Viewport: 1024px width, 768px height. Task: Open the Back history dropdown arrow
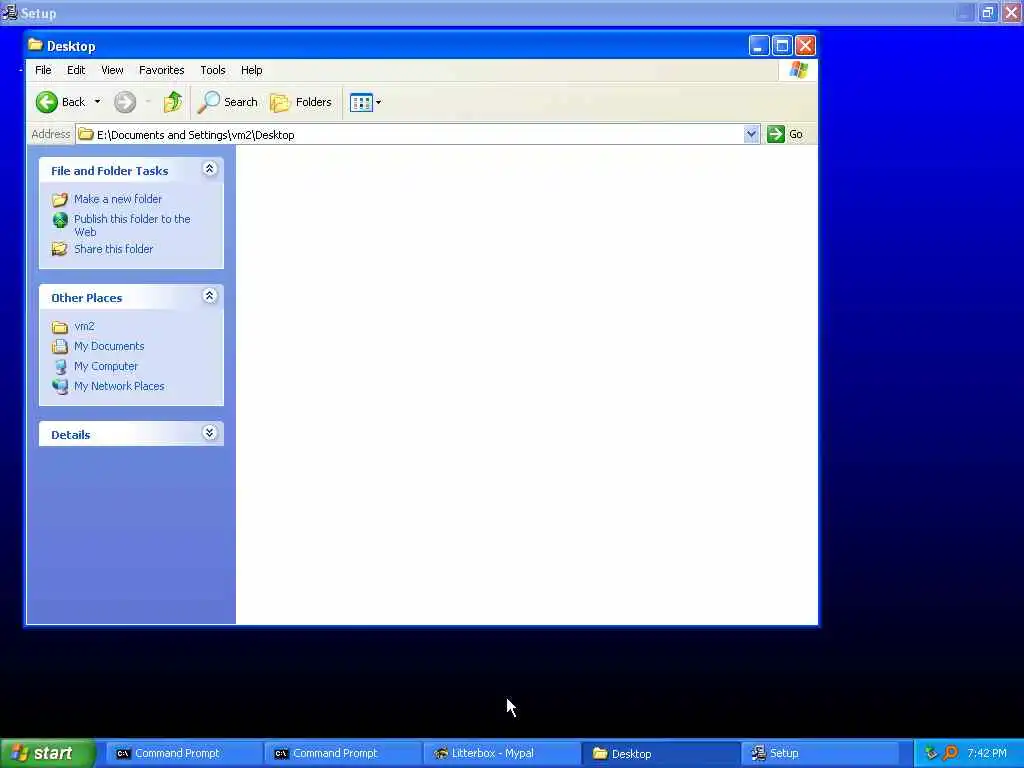[x=97, y=102]
